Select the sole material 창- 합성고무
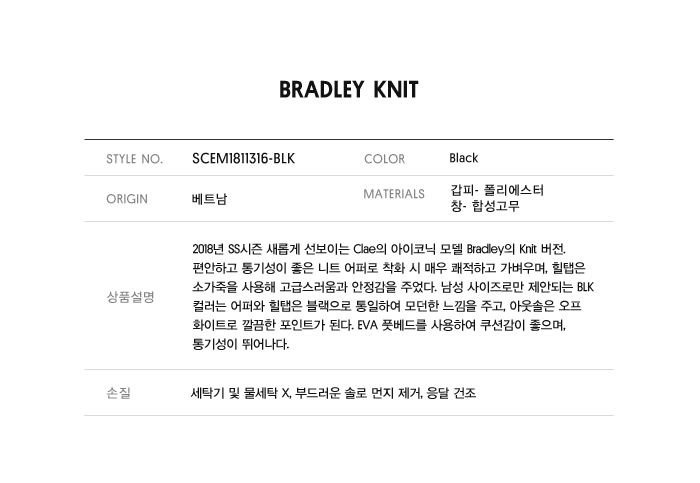700x483 pixels. pyautogui.click(x=485, y=207)
